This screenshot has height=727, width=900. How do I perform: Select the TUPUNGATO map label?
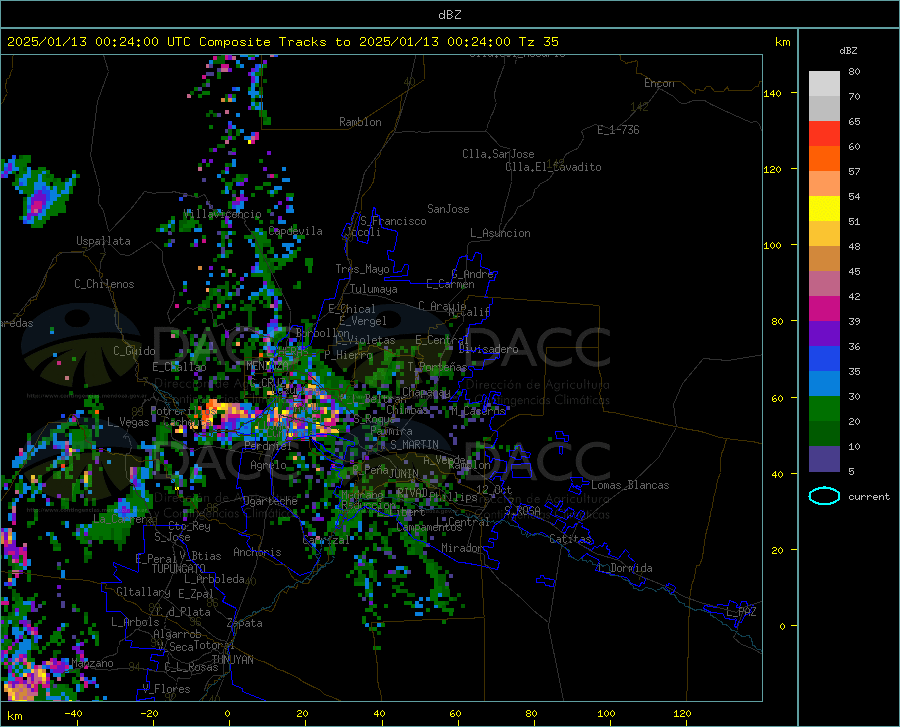click(179, 569)
